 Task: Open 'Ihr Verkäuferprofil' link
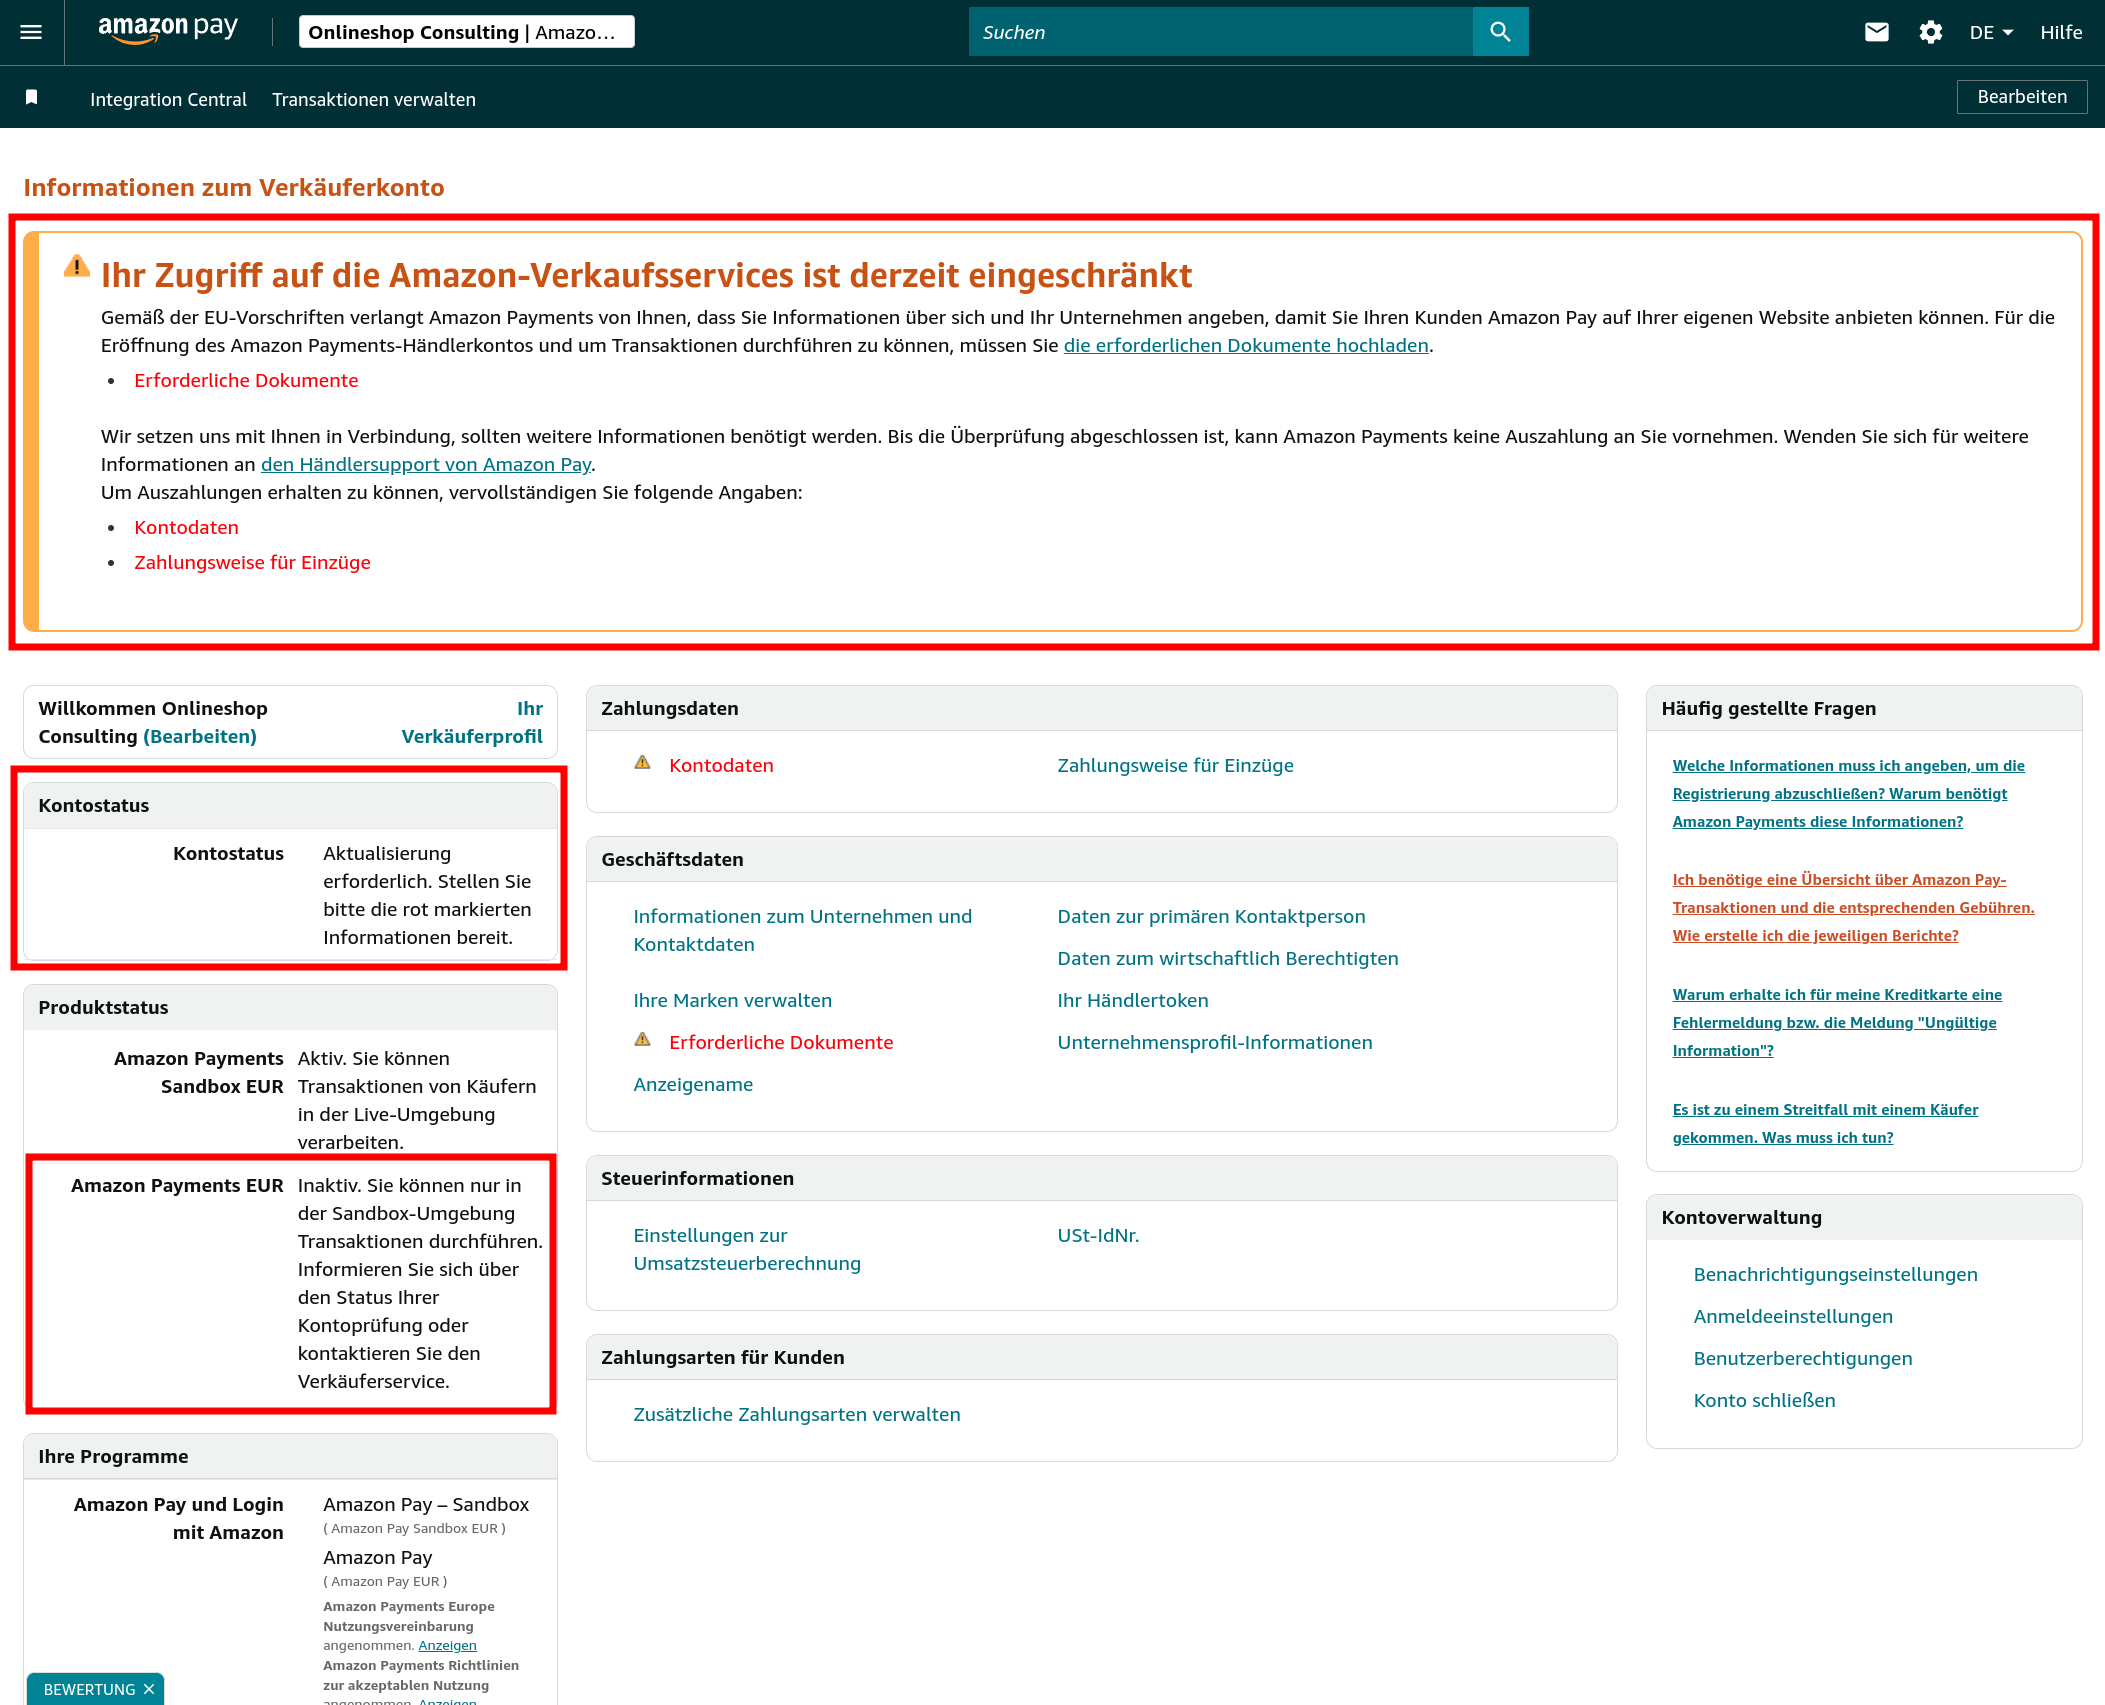[x=472, y=722]
